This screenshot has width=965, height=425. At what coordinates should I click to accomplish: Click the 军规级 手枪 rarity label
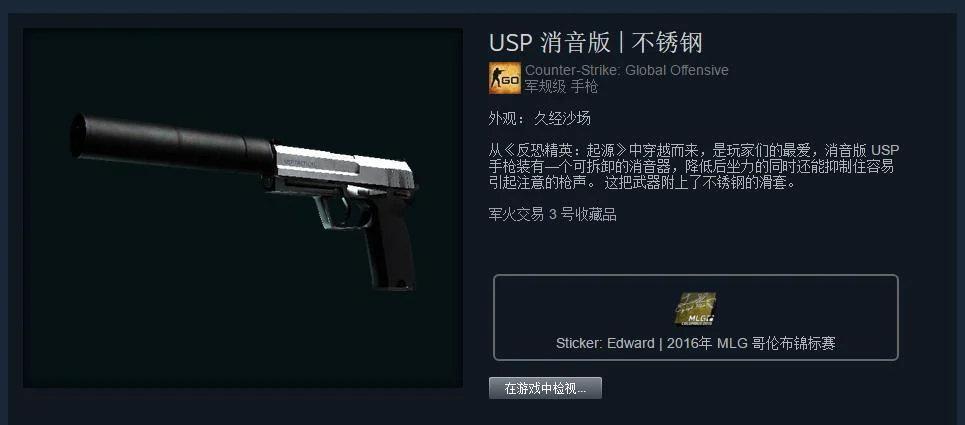point(561,87)
